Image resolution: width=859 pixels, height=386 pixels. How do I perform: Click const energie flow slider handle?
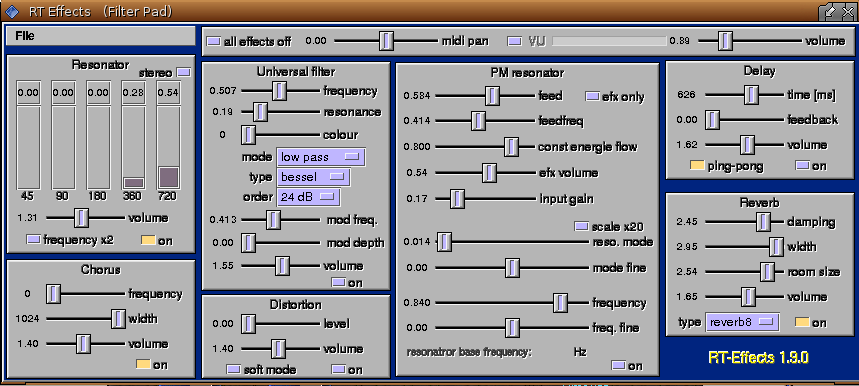point(511,147)
